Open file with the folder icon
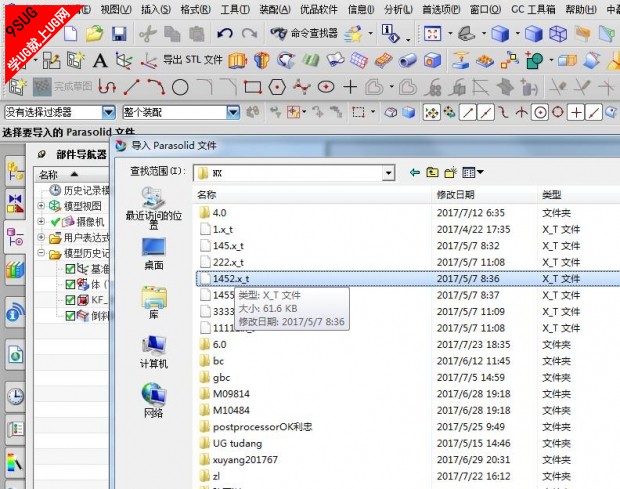The width and height of the screenshot is (620, 489). [x=95, y=34]
